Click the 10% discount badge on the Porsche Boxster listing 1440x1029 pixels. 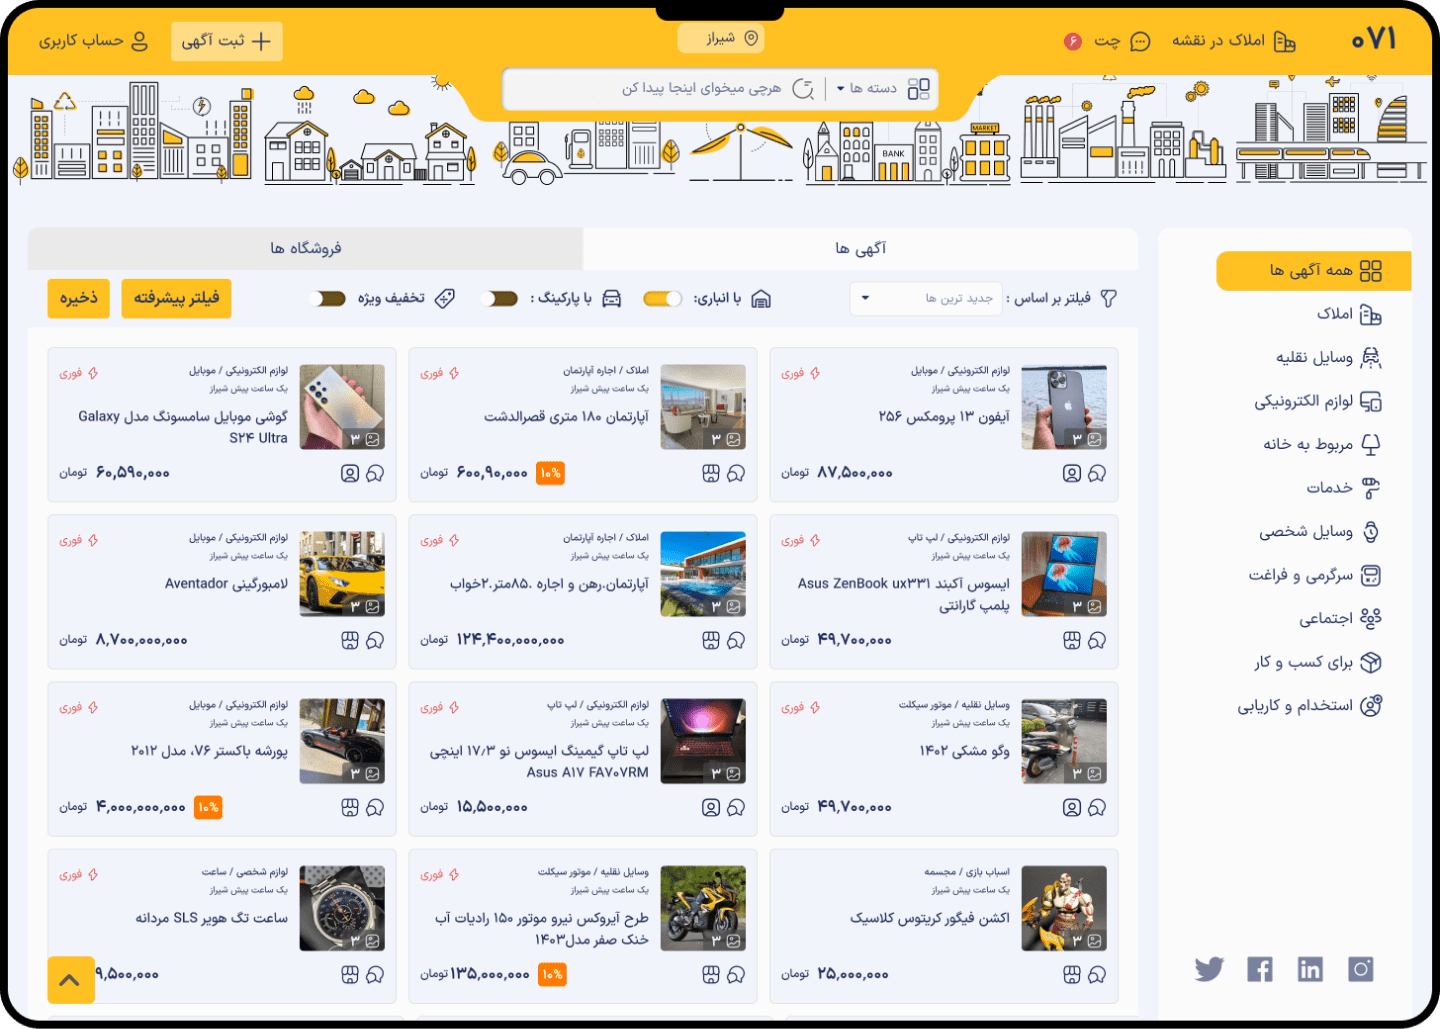click(x=208, y=807)
